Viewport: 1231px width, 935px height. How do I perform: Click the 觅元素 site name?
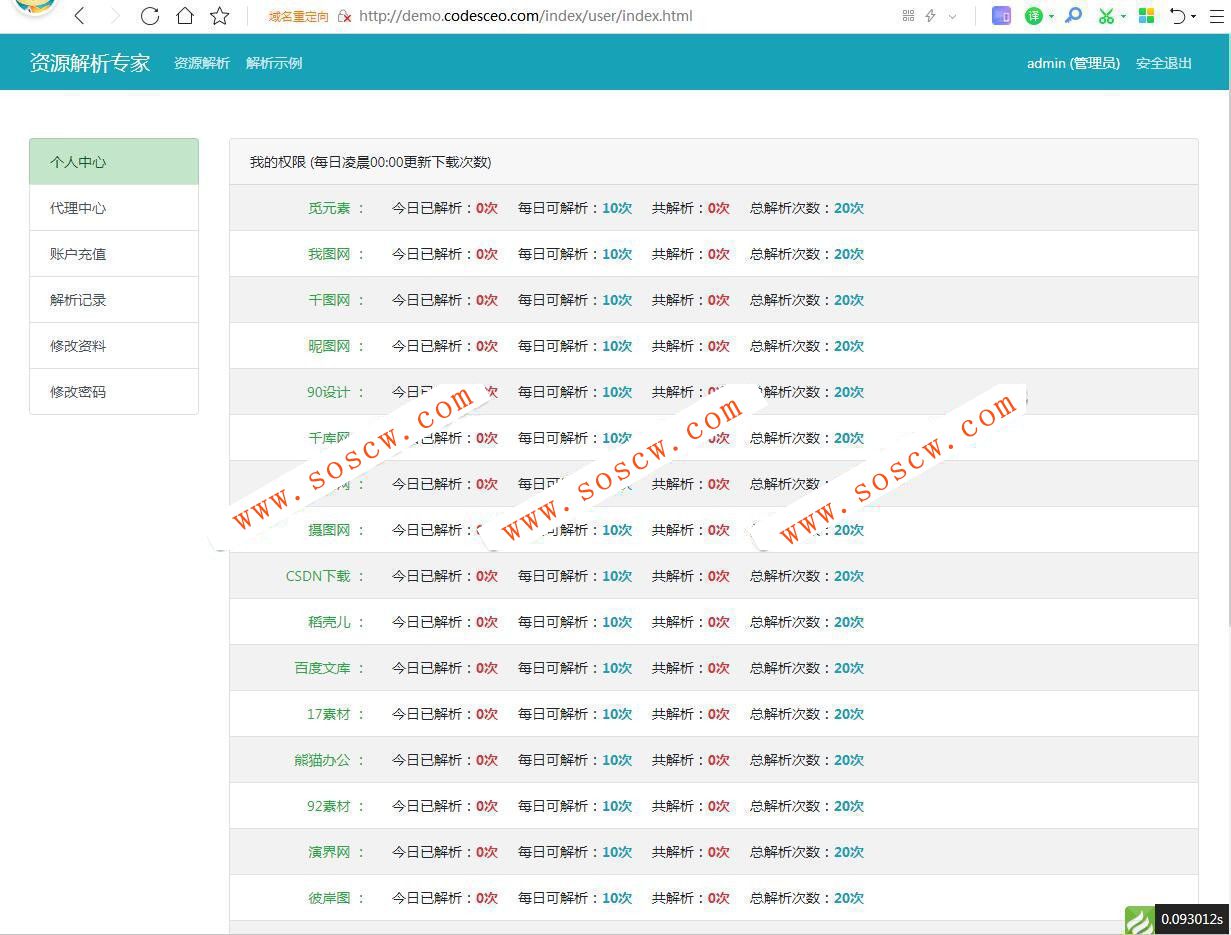coord(329,208)
